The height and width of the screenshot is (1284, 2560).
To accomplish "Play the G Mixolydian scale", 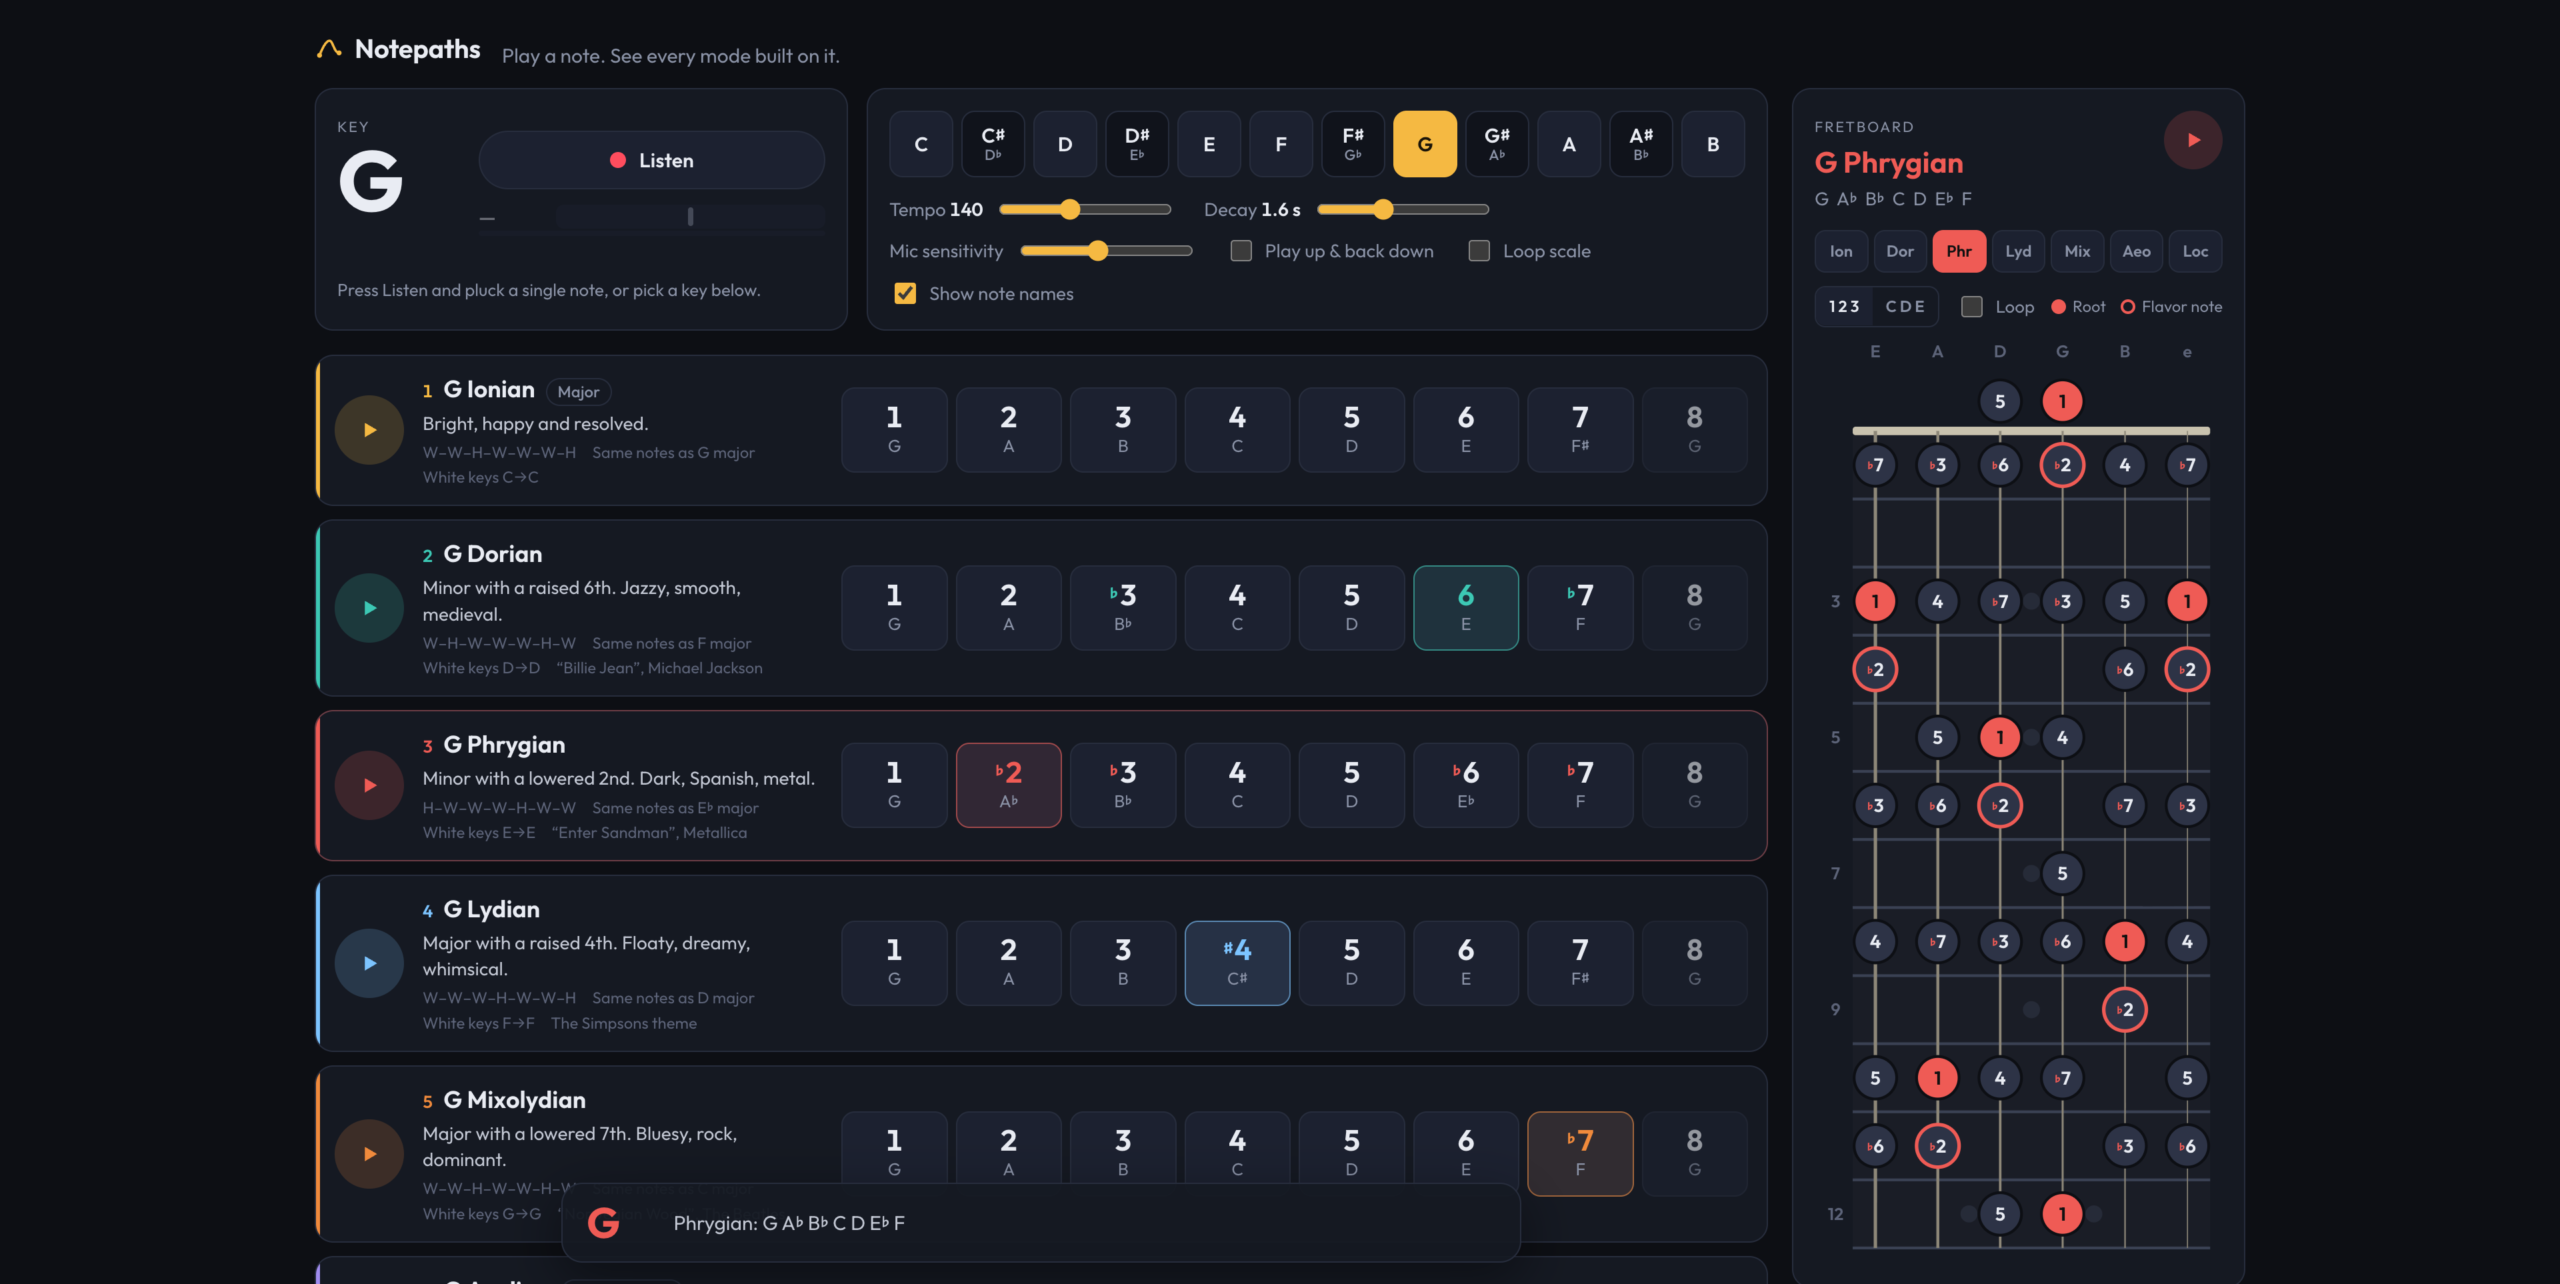I will pos(369,1154).
